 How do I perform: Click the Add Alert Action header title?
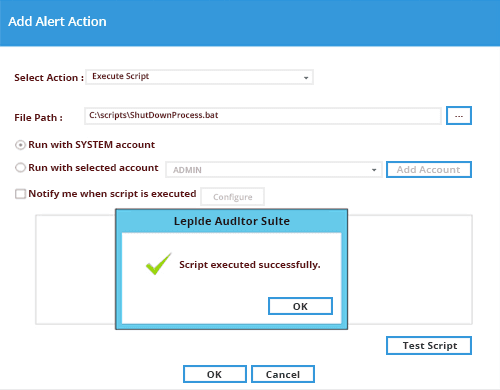coord(57,22)
